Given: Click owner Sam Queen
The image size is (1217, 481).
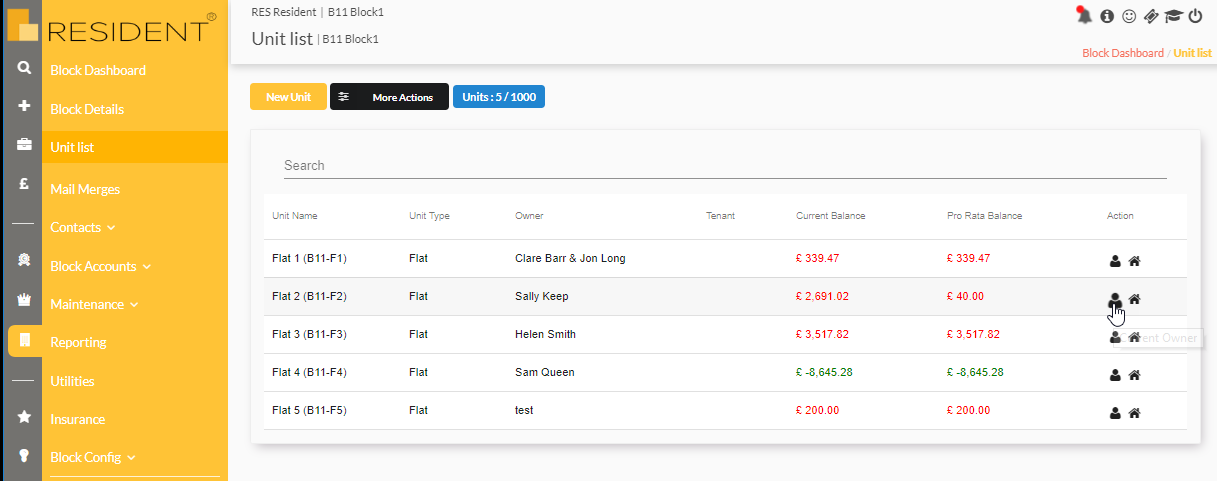Looking at the screenshot, I should point(545,372).
